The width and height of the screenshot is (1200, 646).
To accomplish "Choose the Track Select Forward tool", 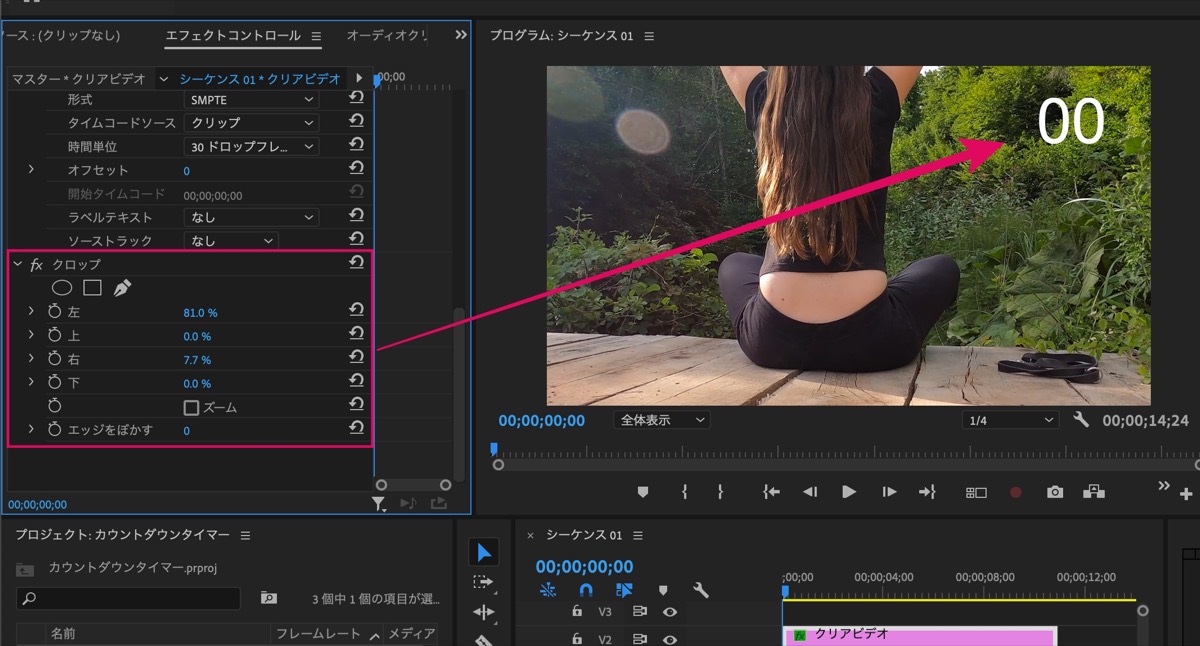I will tap(484, 582).
